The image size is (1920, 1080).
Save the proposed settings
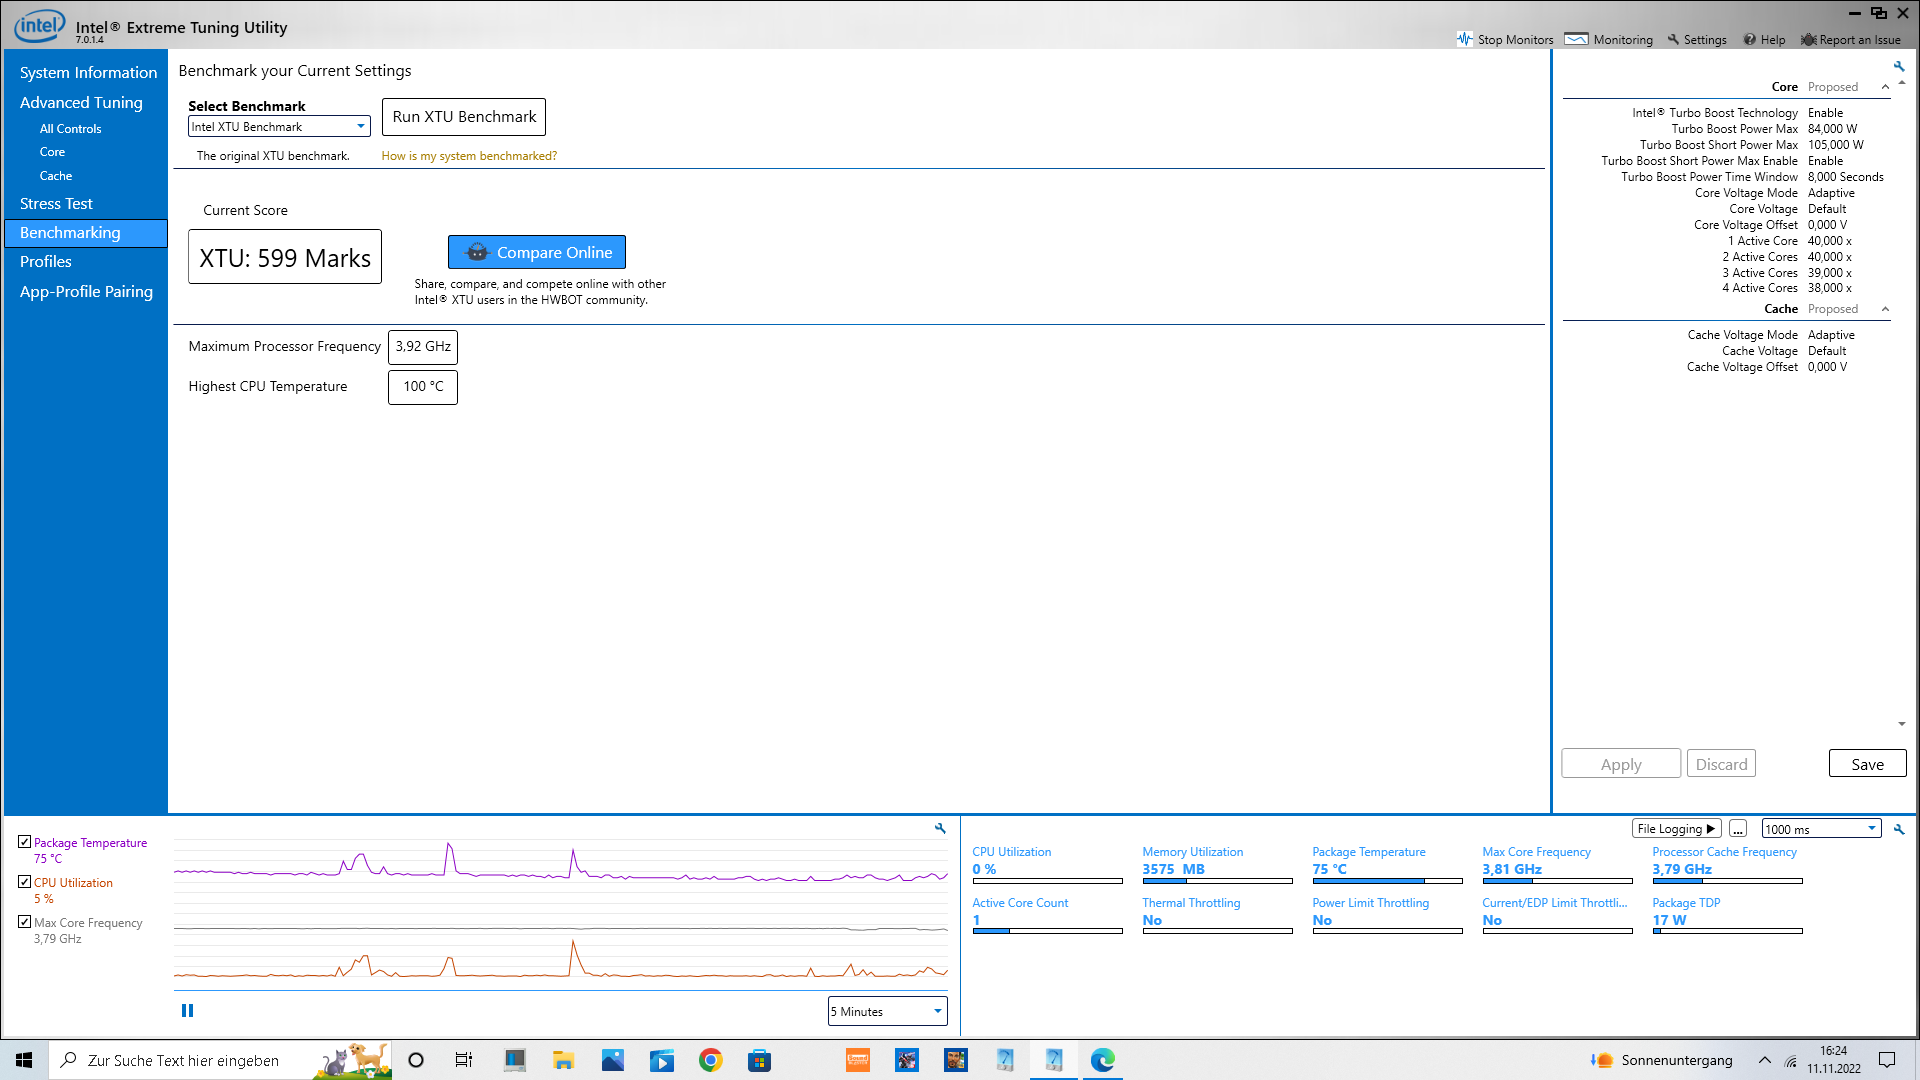click(1867, 764)
